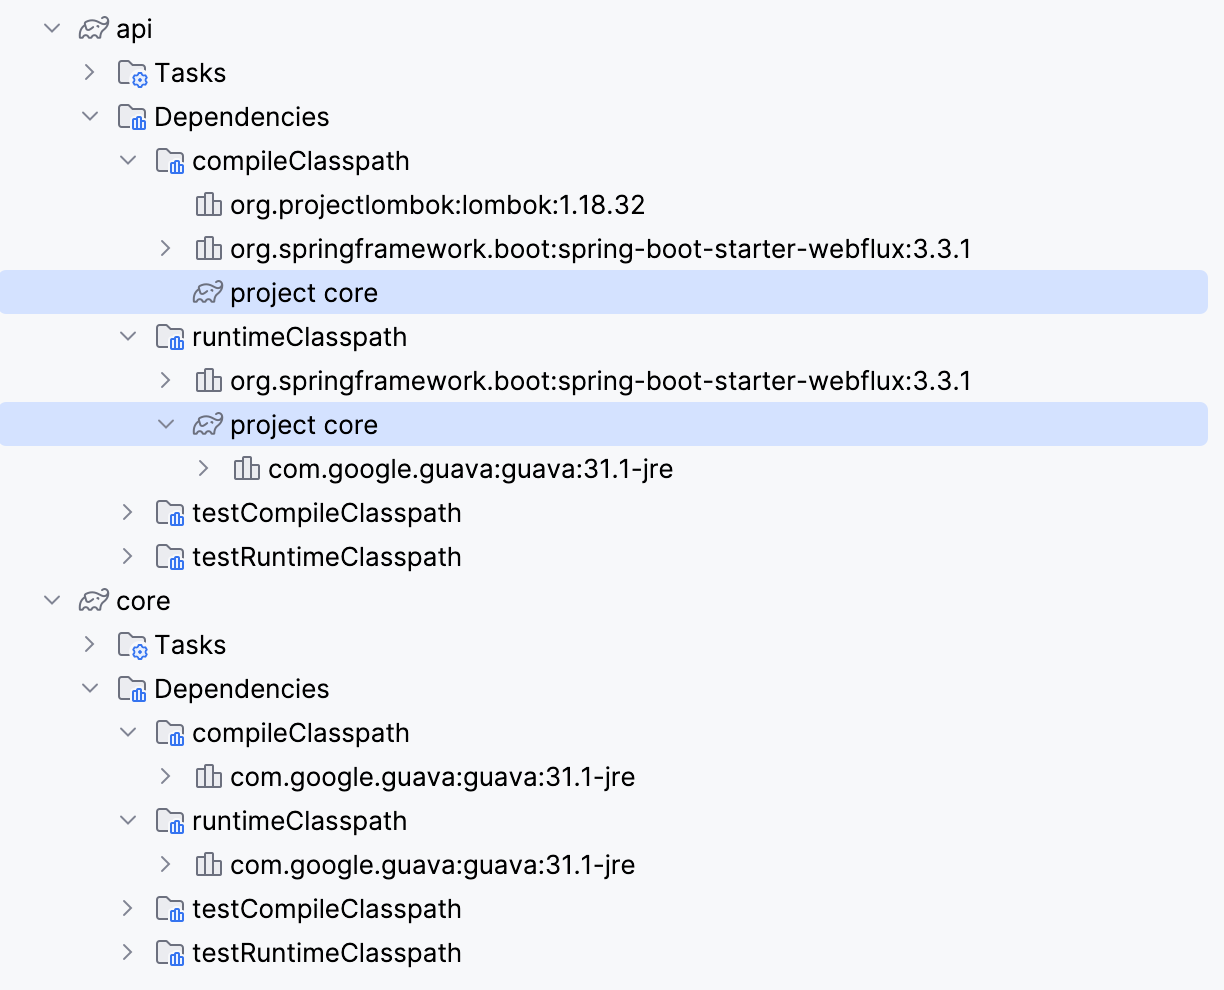Collapse the Dependencies node under core

click(90, 689)
